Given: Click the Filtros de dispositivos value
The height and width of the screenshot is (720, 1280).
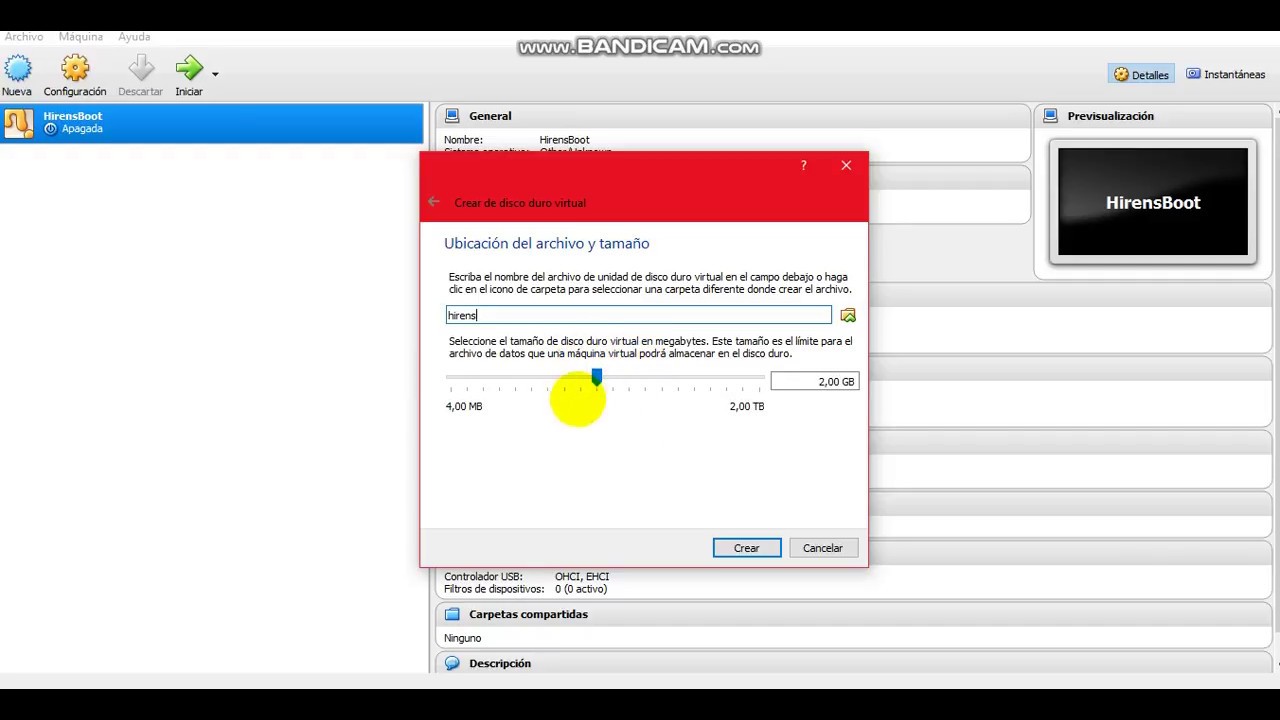Looking at the screenshot, I should 581,589.
